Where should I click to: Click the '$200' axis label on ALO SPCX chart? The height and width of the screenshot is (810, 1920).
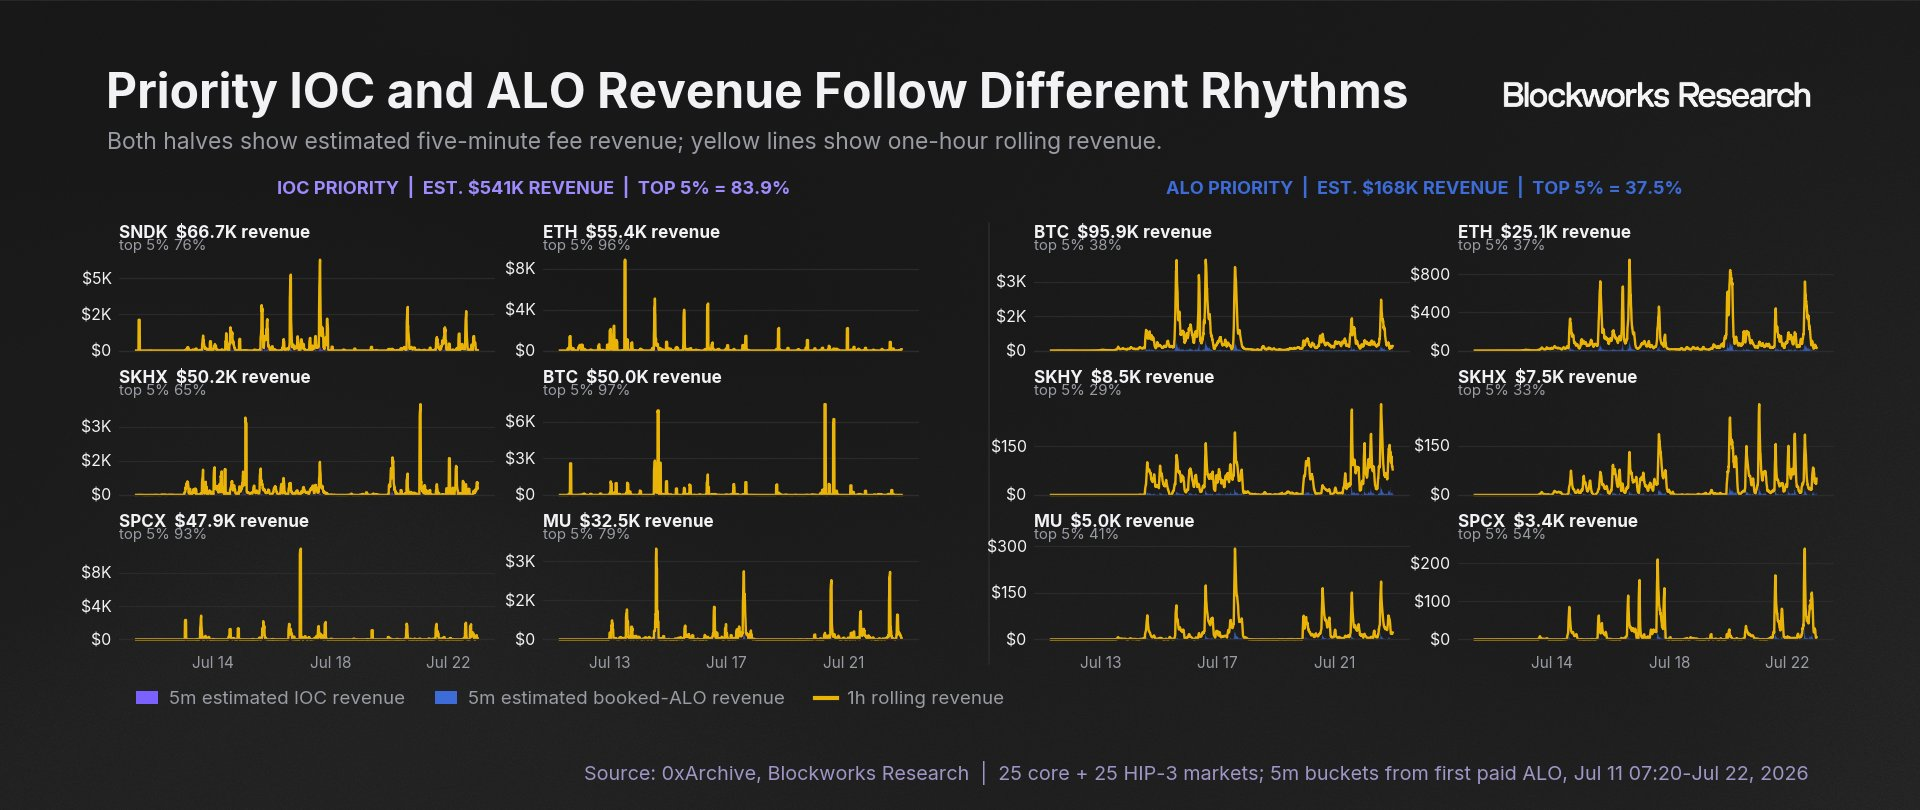pyautogui.click(x=1429, y=563)
